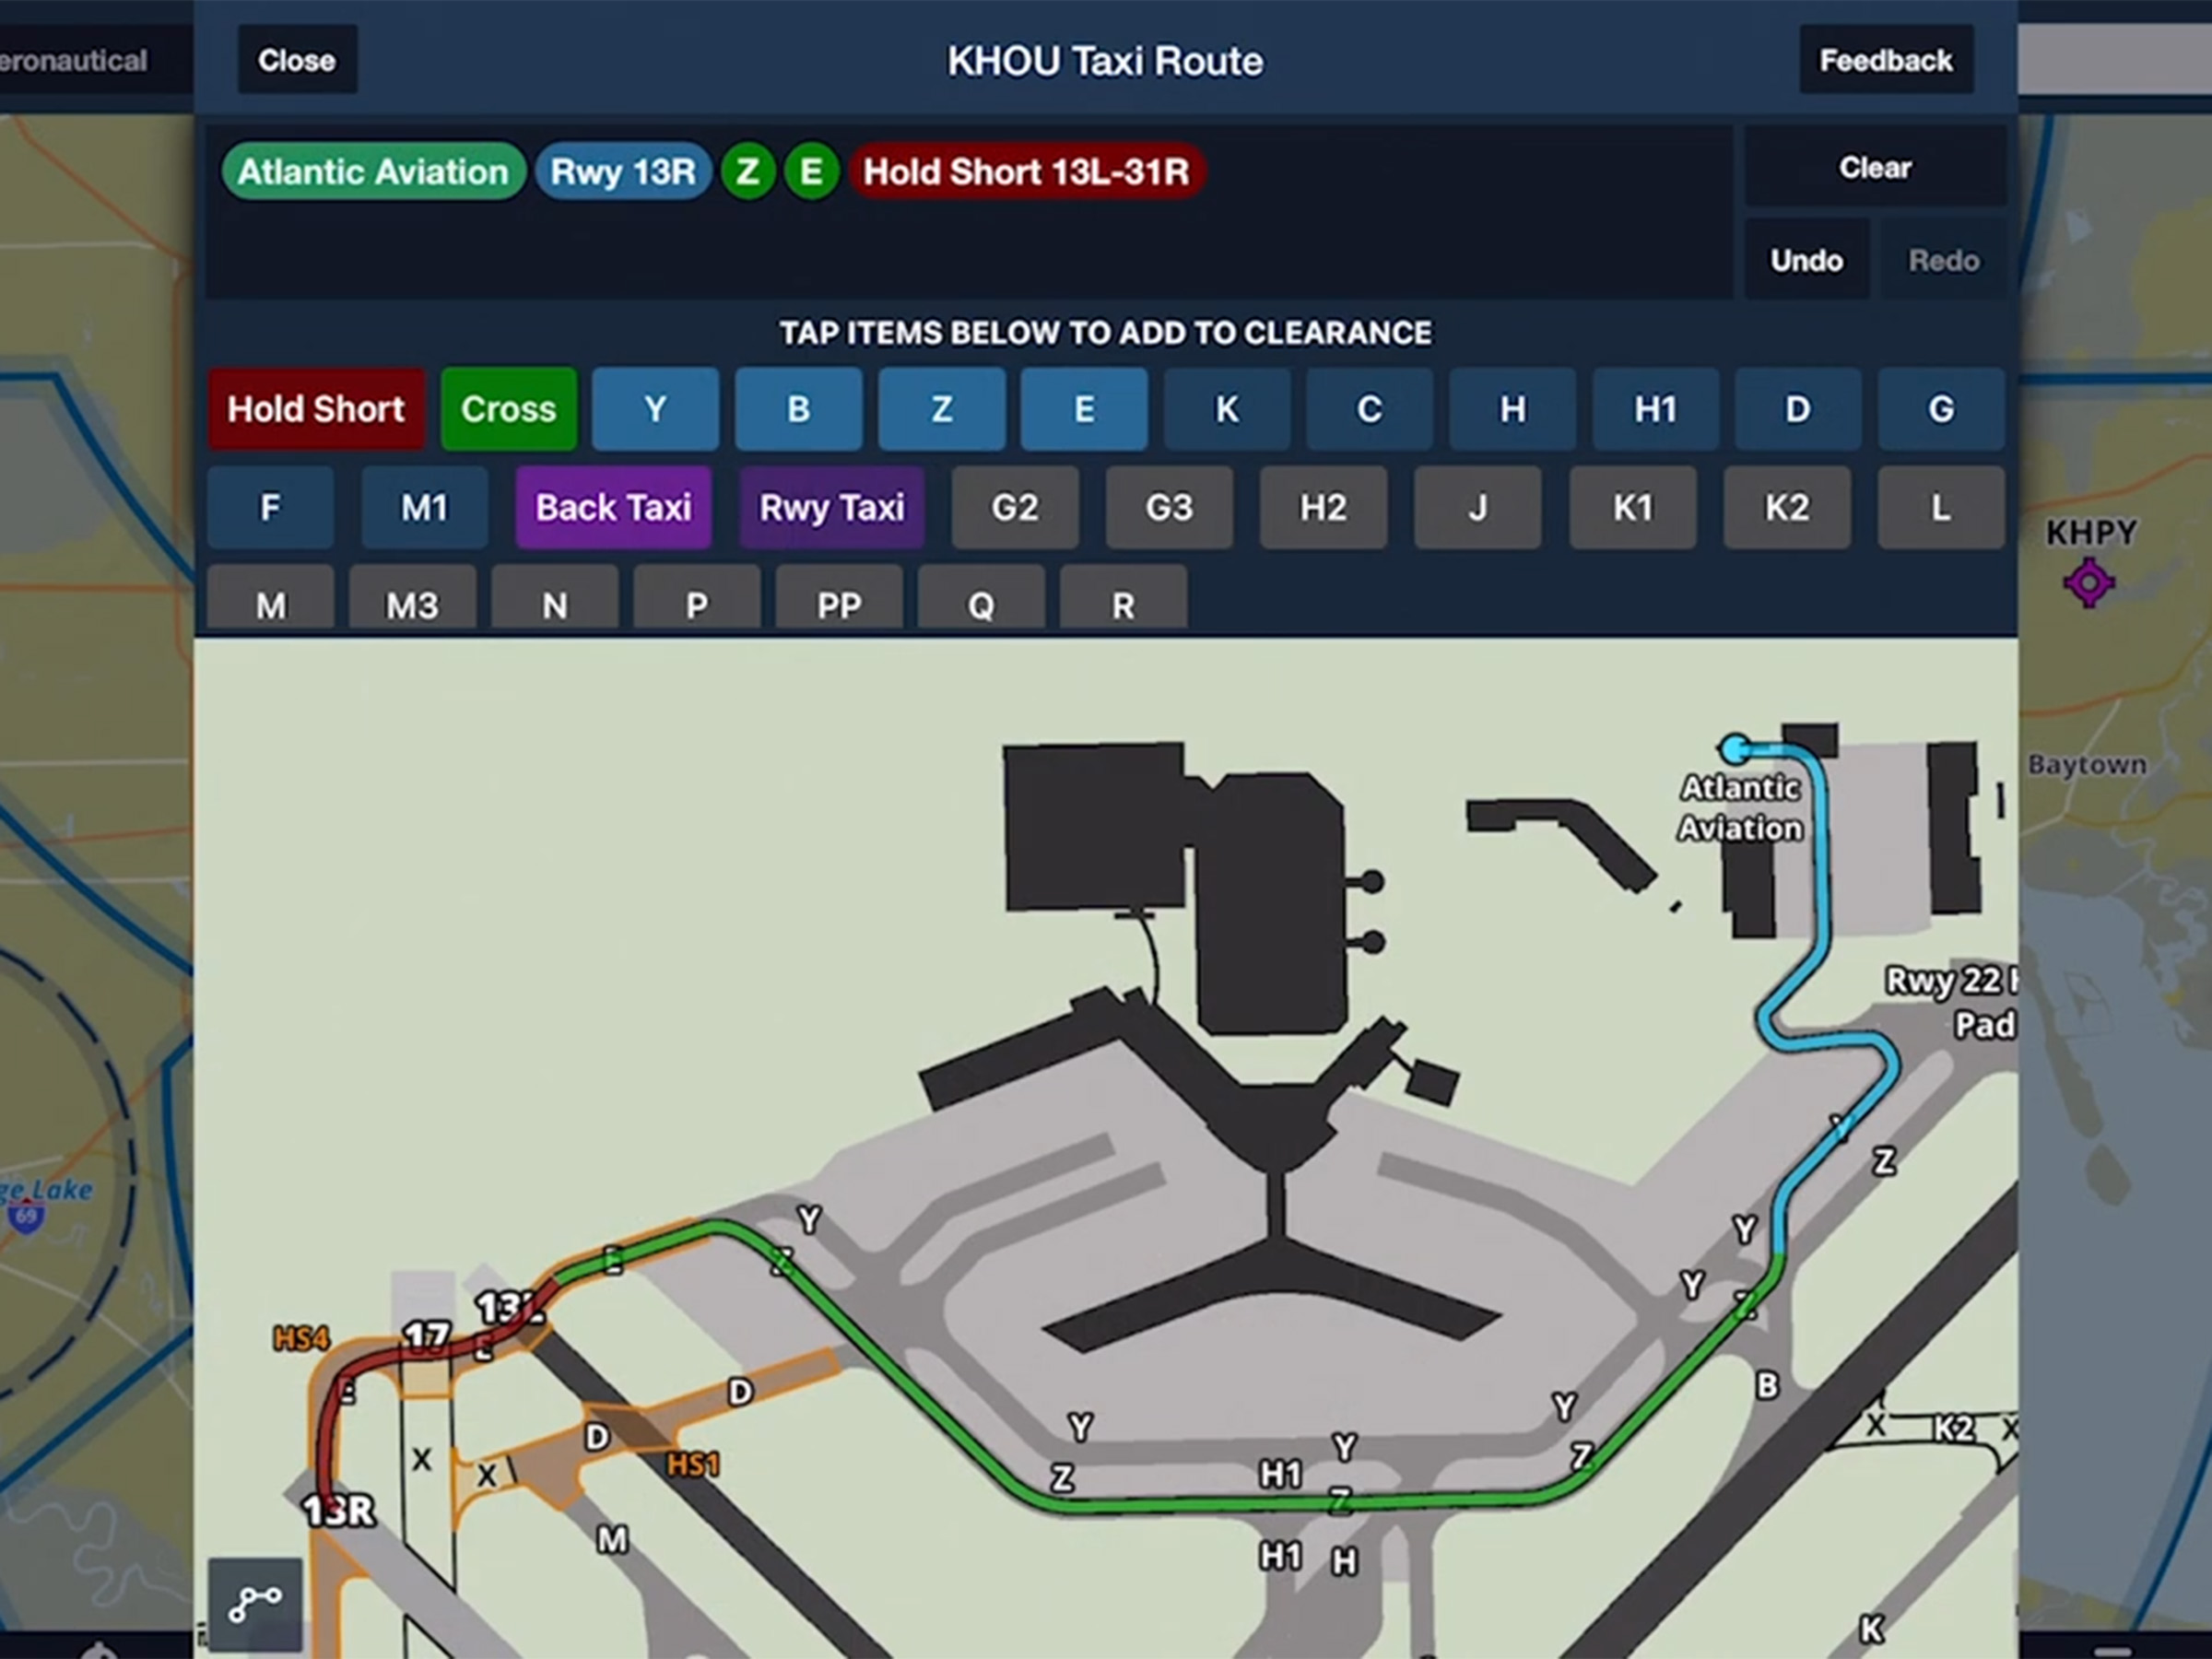Select the green E taxiway chip
This screenshot has width=2212, height=1659.
point(811,172)
